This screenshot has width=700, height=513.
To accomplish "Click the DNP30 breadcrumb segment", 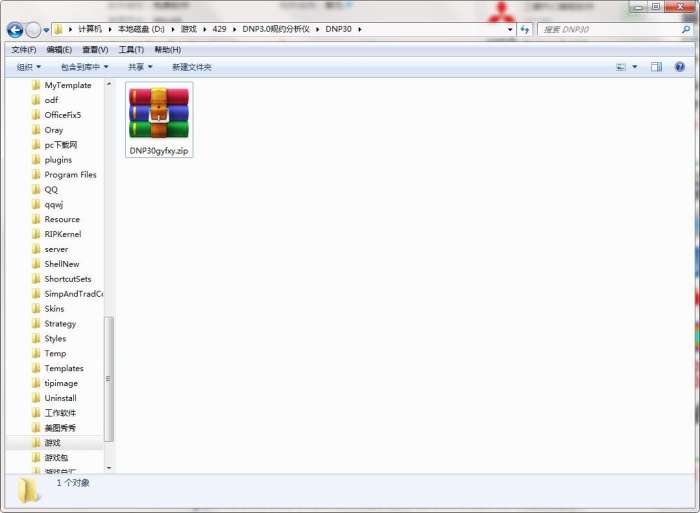I will point(338,29).
